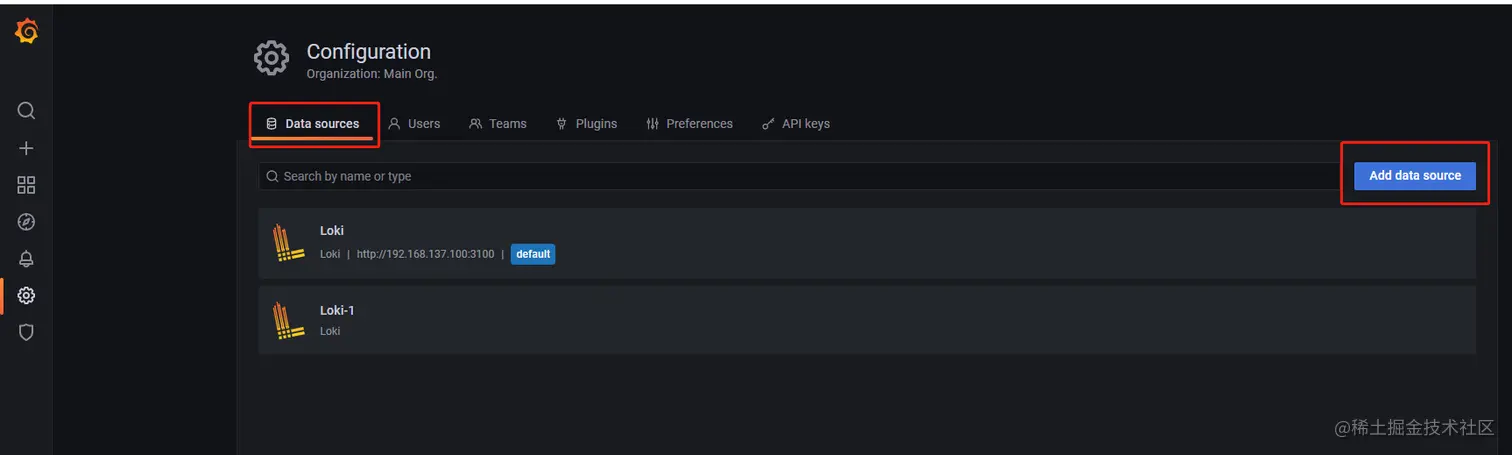This screenshot has height=455, width=1512.
Task: Open the sidebar search icon
Action: pos(27,110)
